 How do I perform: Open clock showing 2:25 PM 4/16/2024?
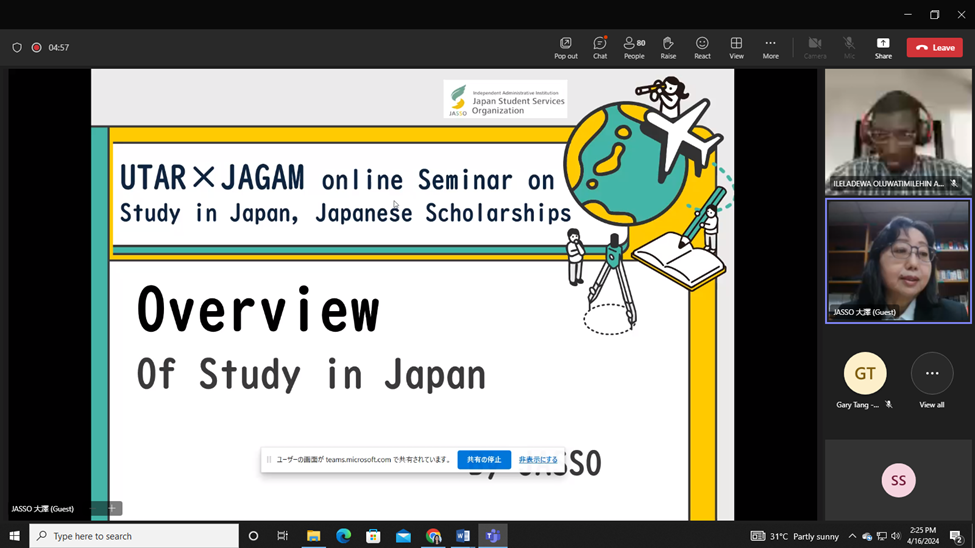click(923, 536)
